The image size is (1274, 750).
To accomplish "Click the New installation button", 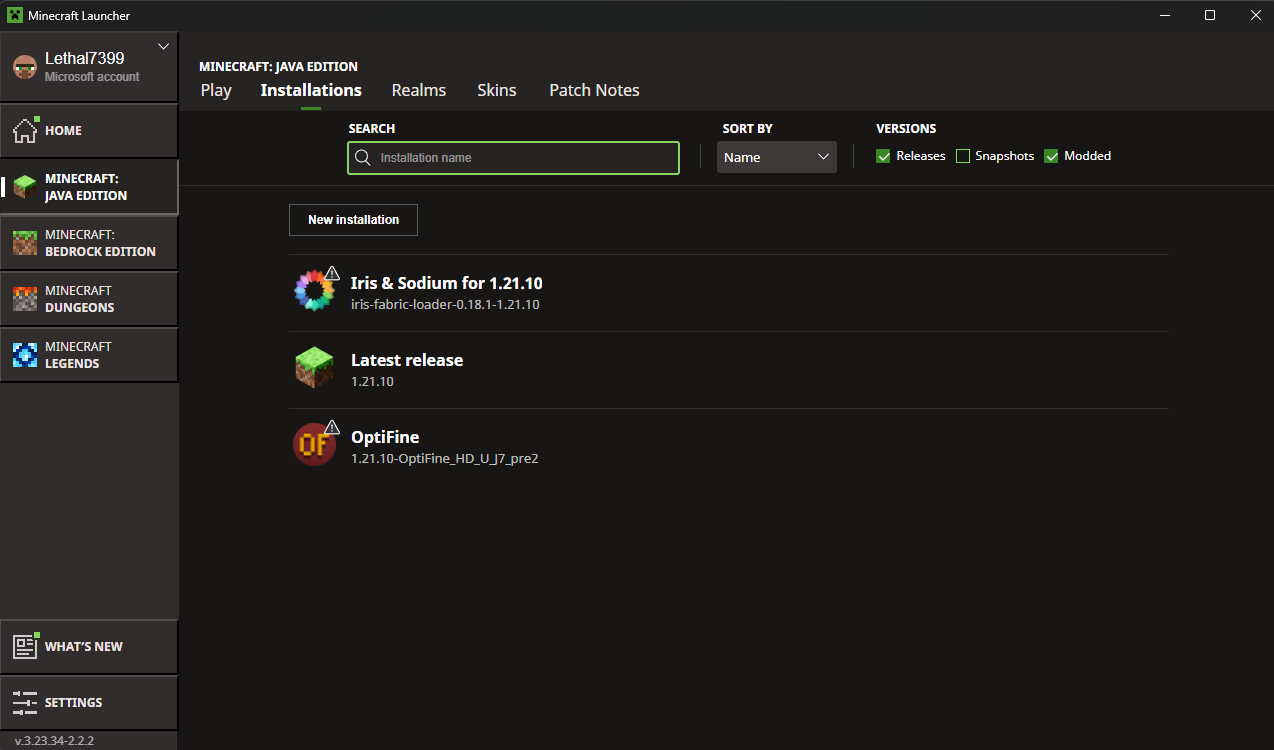I will [x=353, y=220].
